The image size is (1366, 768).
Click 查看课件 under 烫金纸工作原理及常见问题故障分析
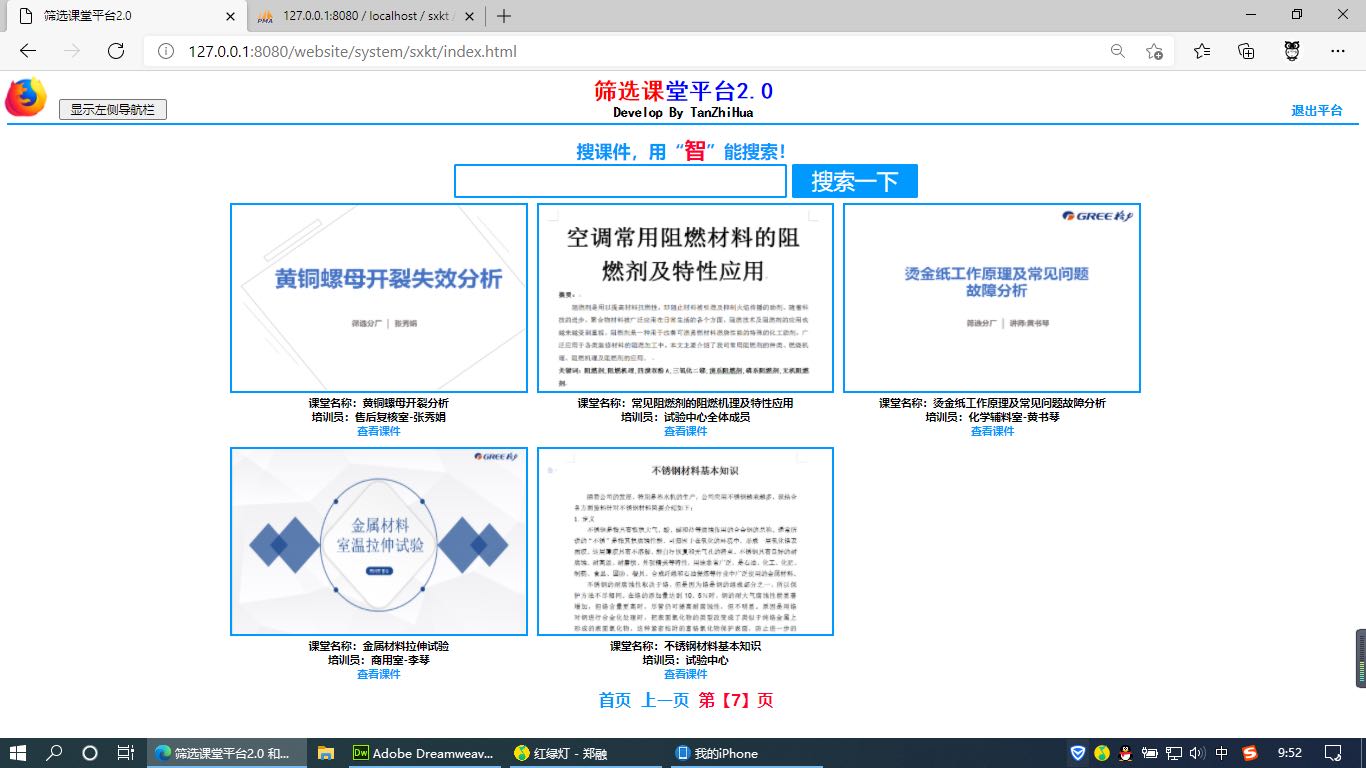(992, 431)
